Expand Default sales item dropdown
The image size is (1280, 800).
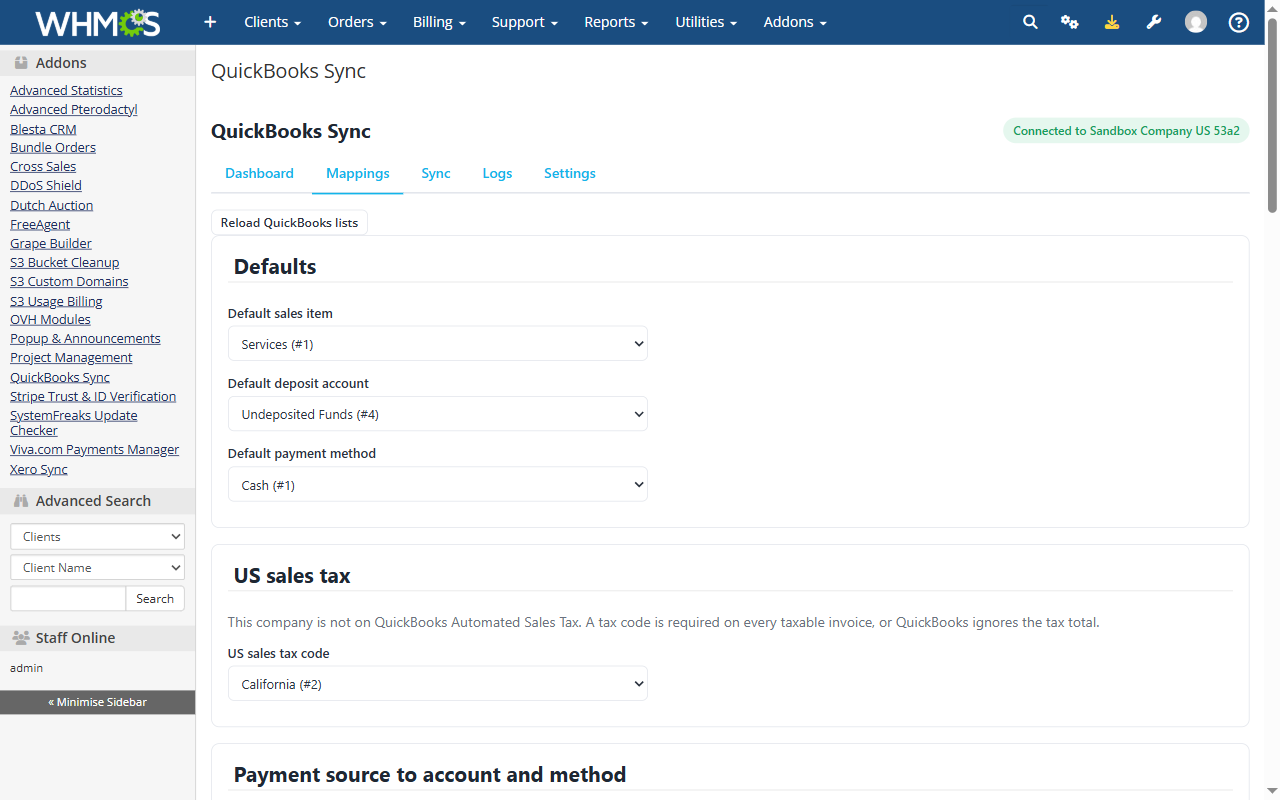438,344
